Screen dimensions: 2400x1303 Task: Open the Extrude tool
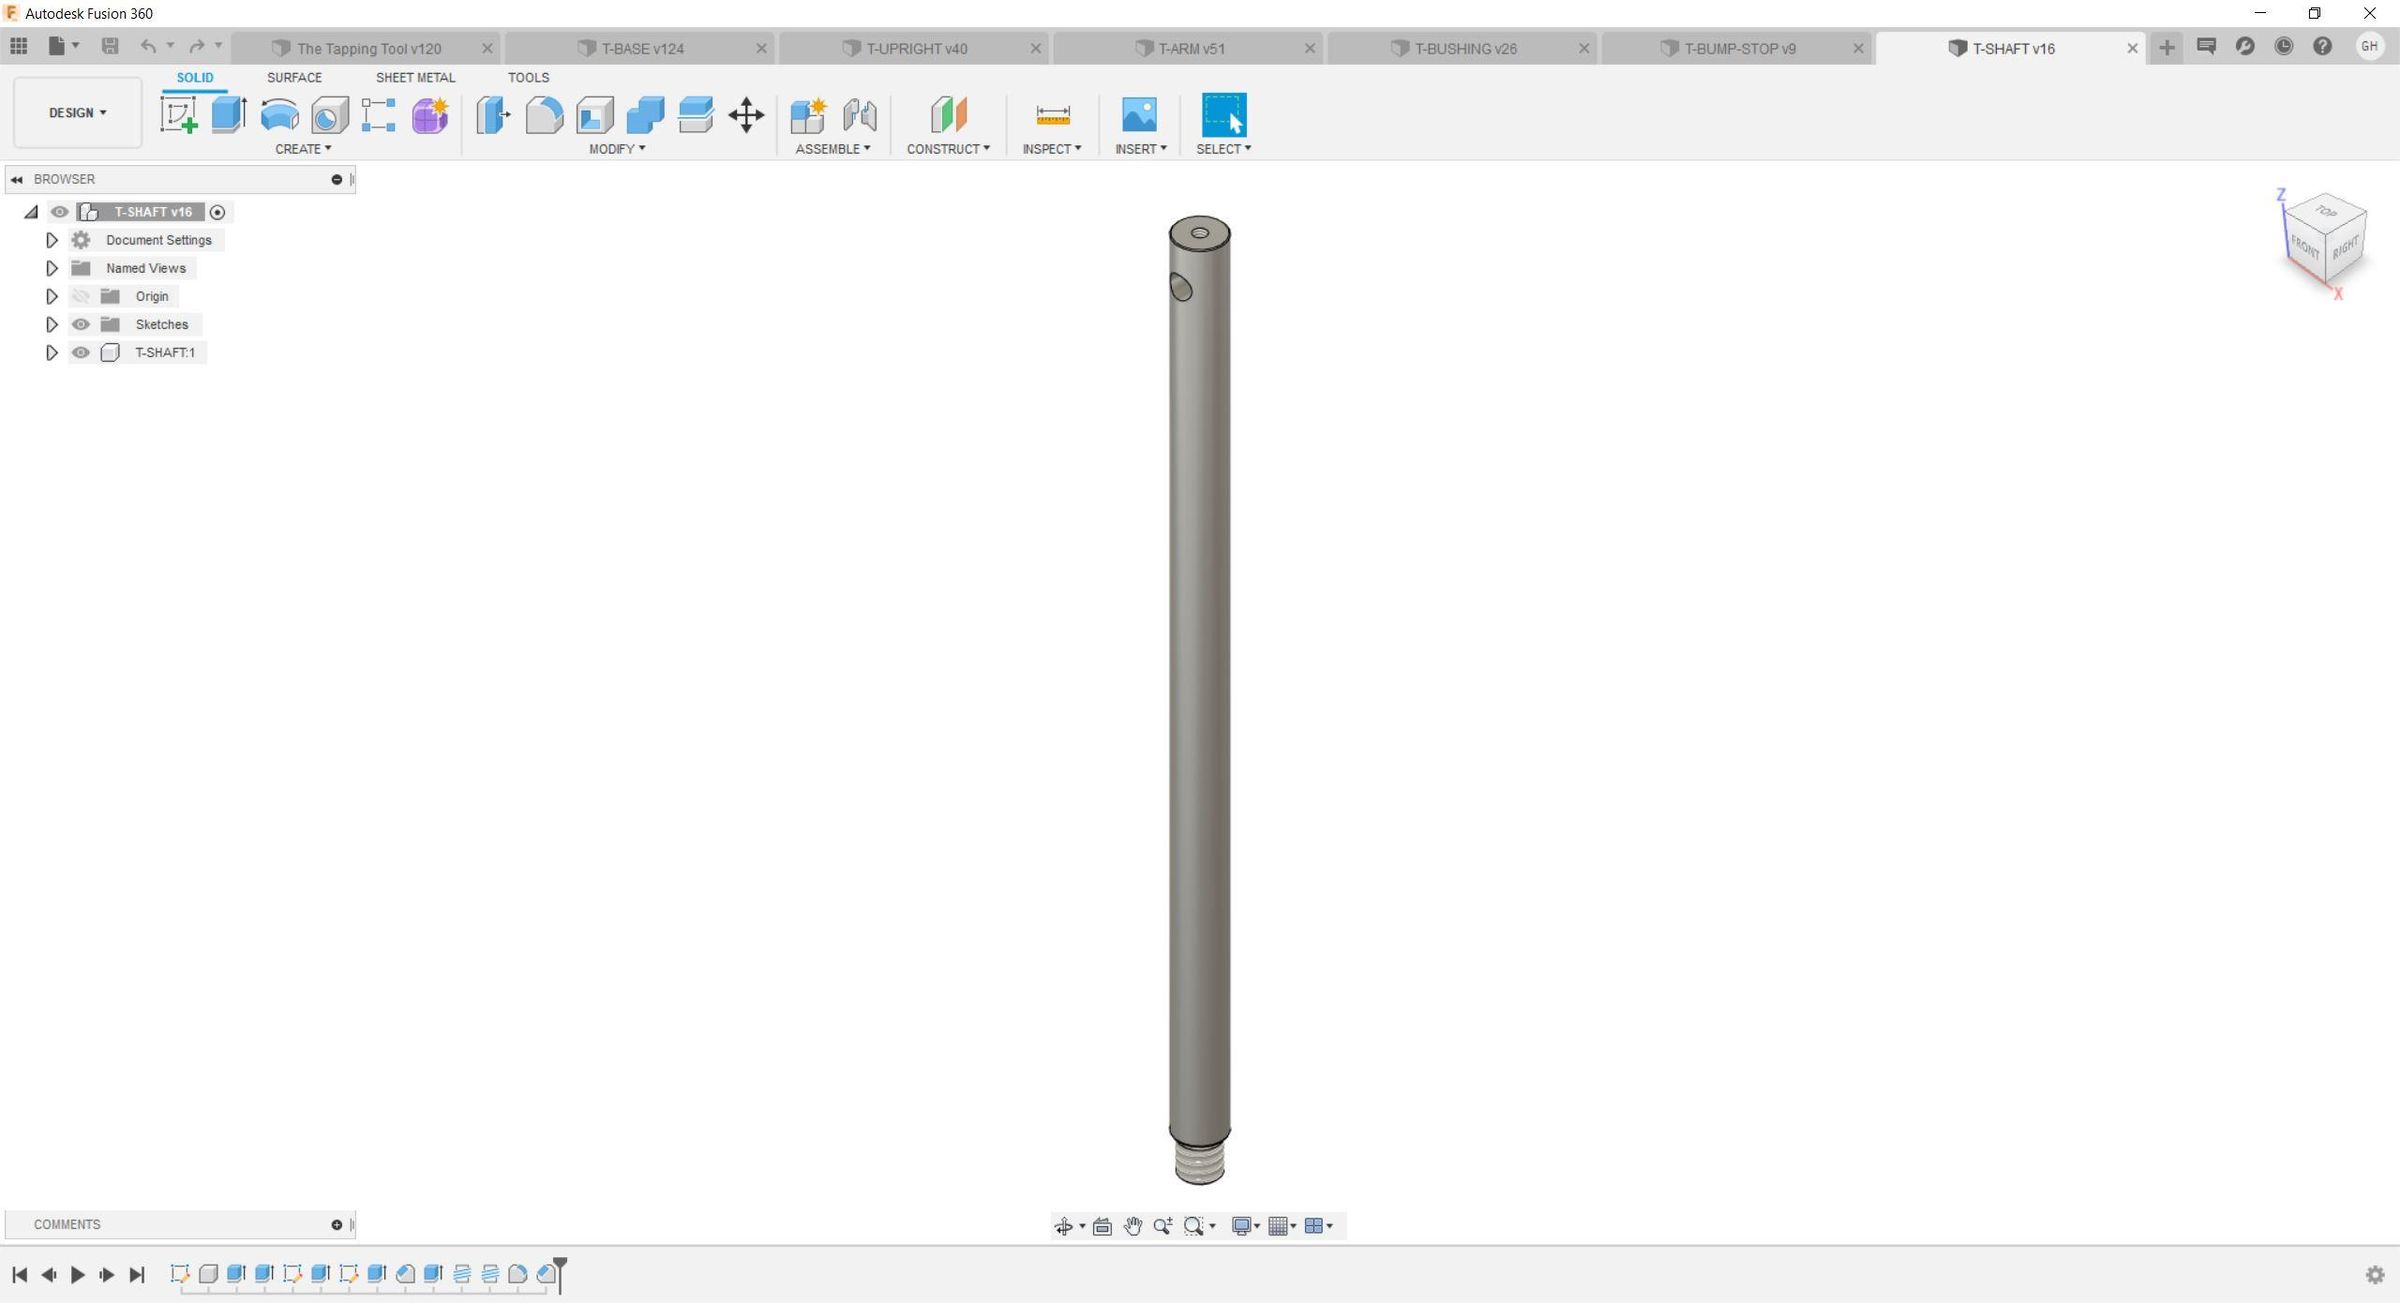(x=228, y=115)
